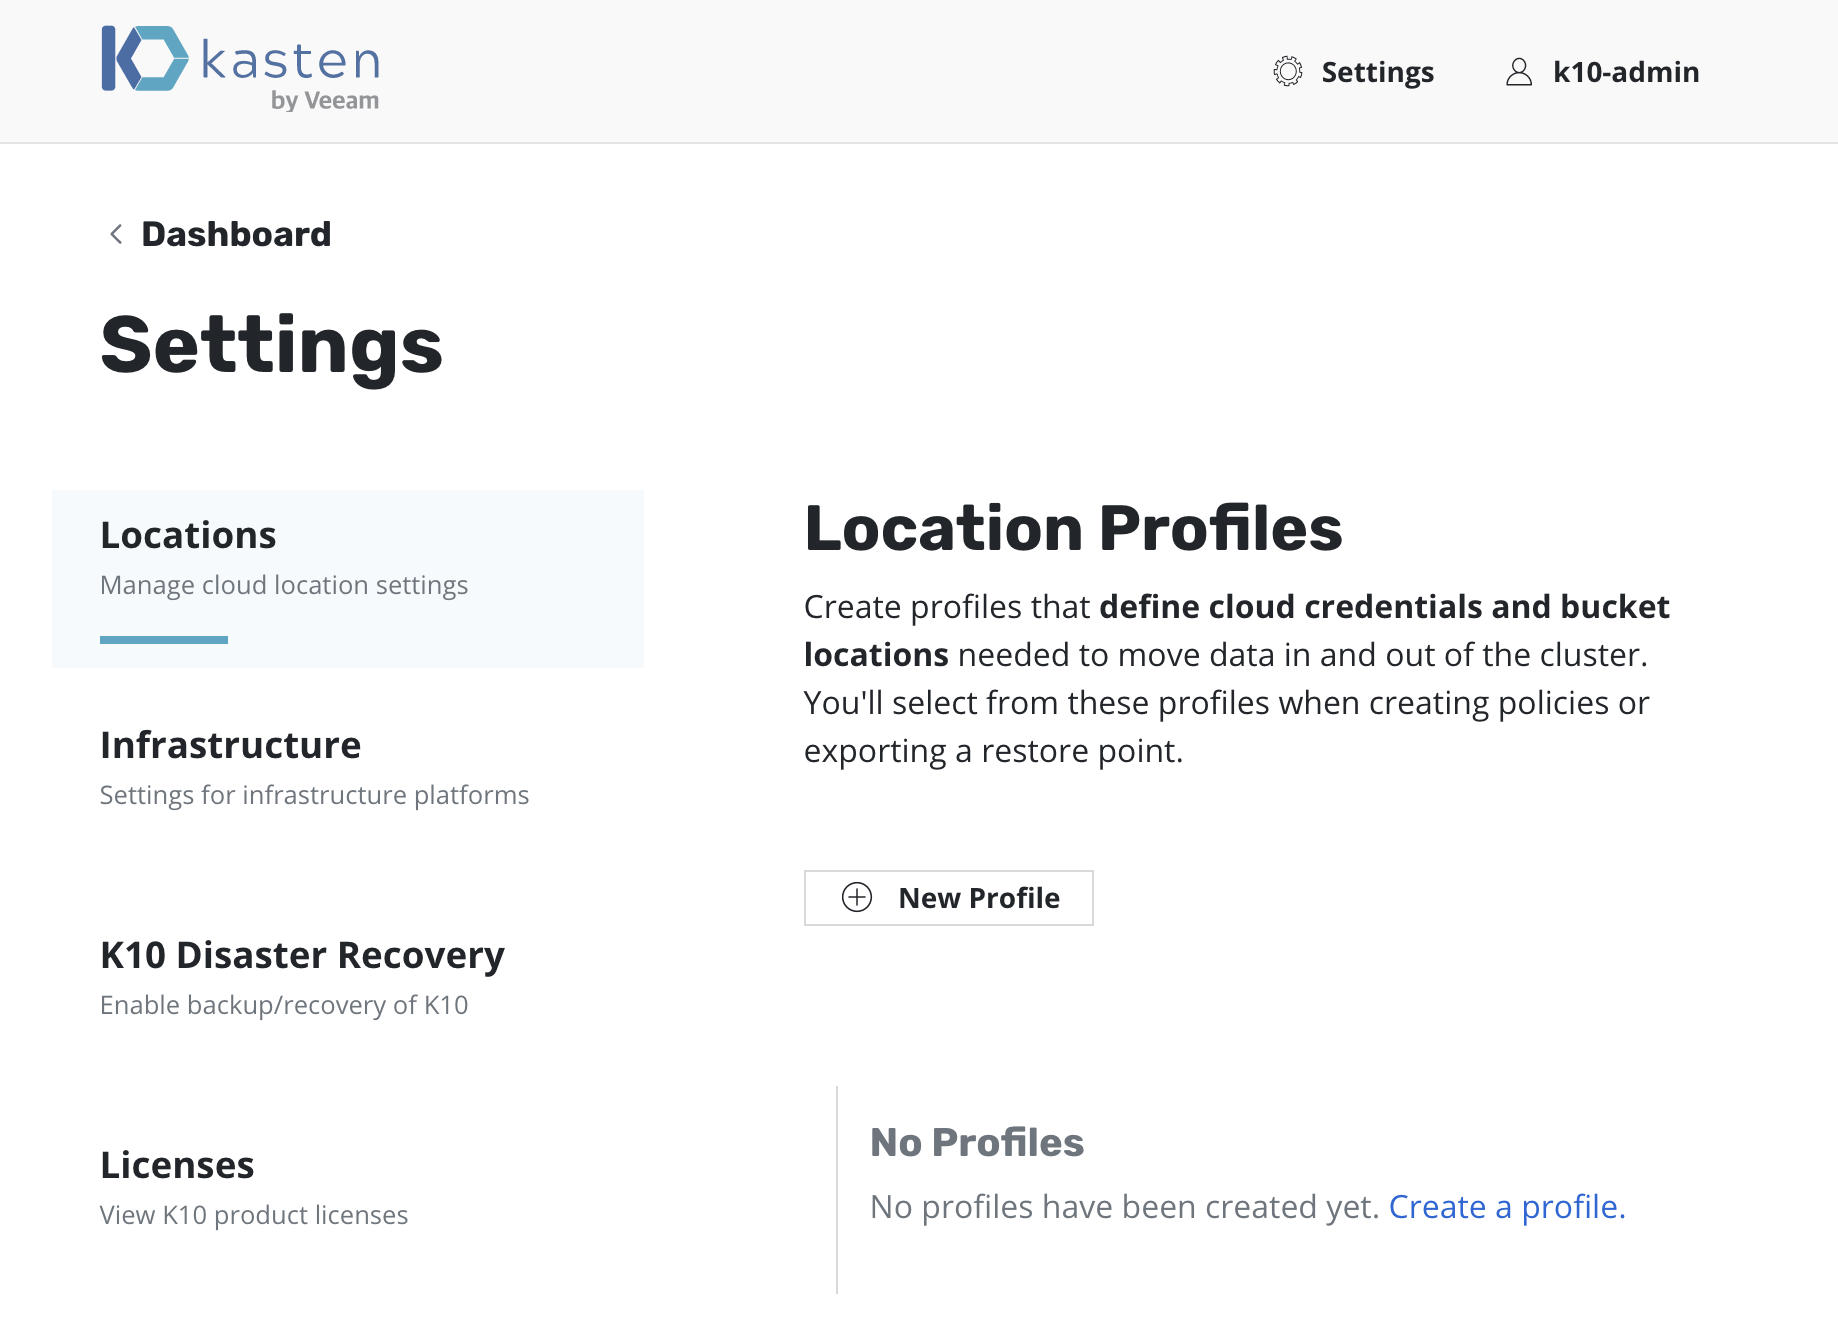Open Settings from the top header
1838x1332 pixels.
[1377, 72]
